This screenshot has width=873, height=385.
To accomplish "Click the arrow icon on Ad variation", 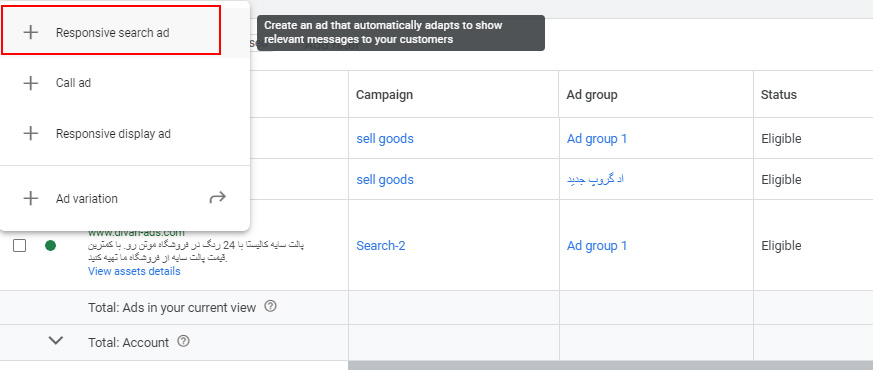I will [218, 197].
